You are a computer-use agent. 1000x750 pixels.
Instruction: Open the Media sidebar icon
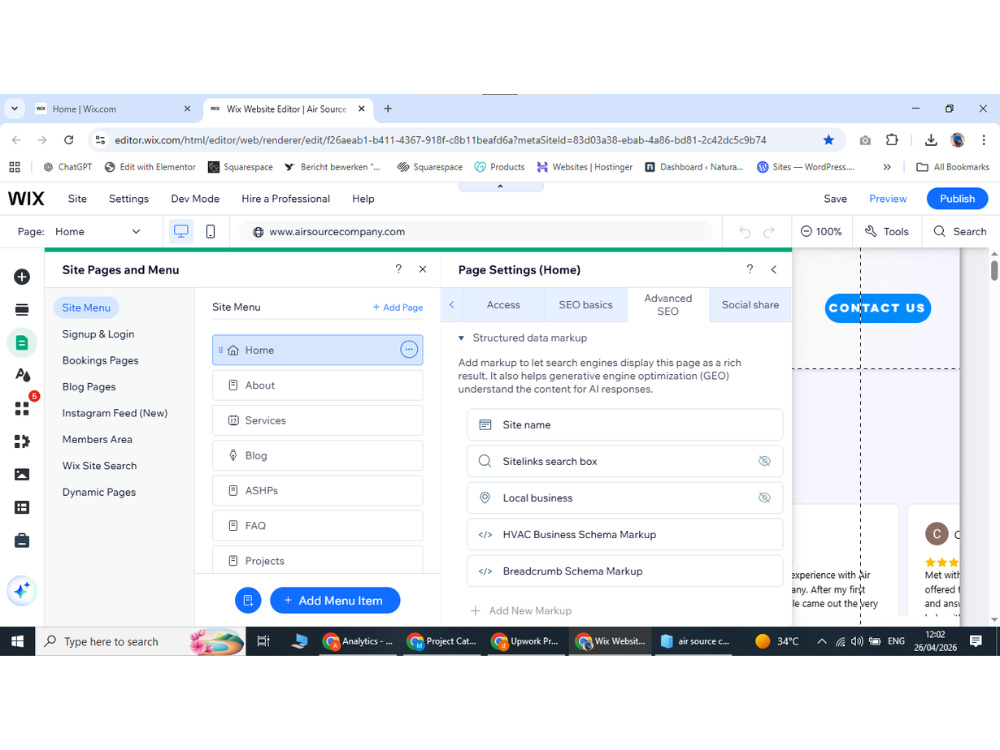pos(22,474)
